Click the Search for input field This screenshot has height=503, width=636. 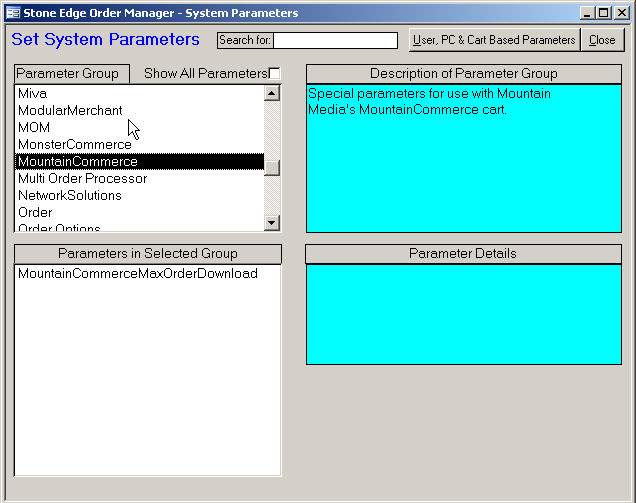click(x=335, y=40)
